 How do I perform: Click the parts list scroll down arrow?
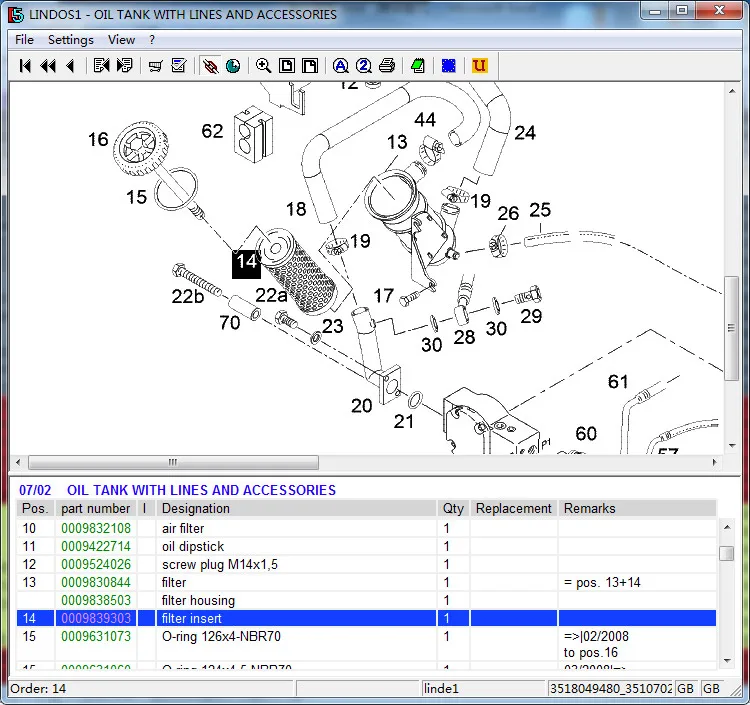(x=726, y=659)
